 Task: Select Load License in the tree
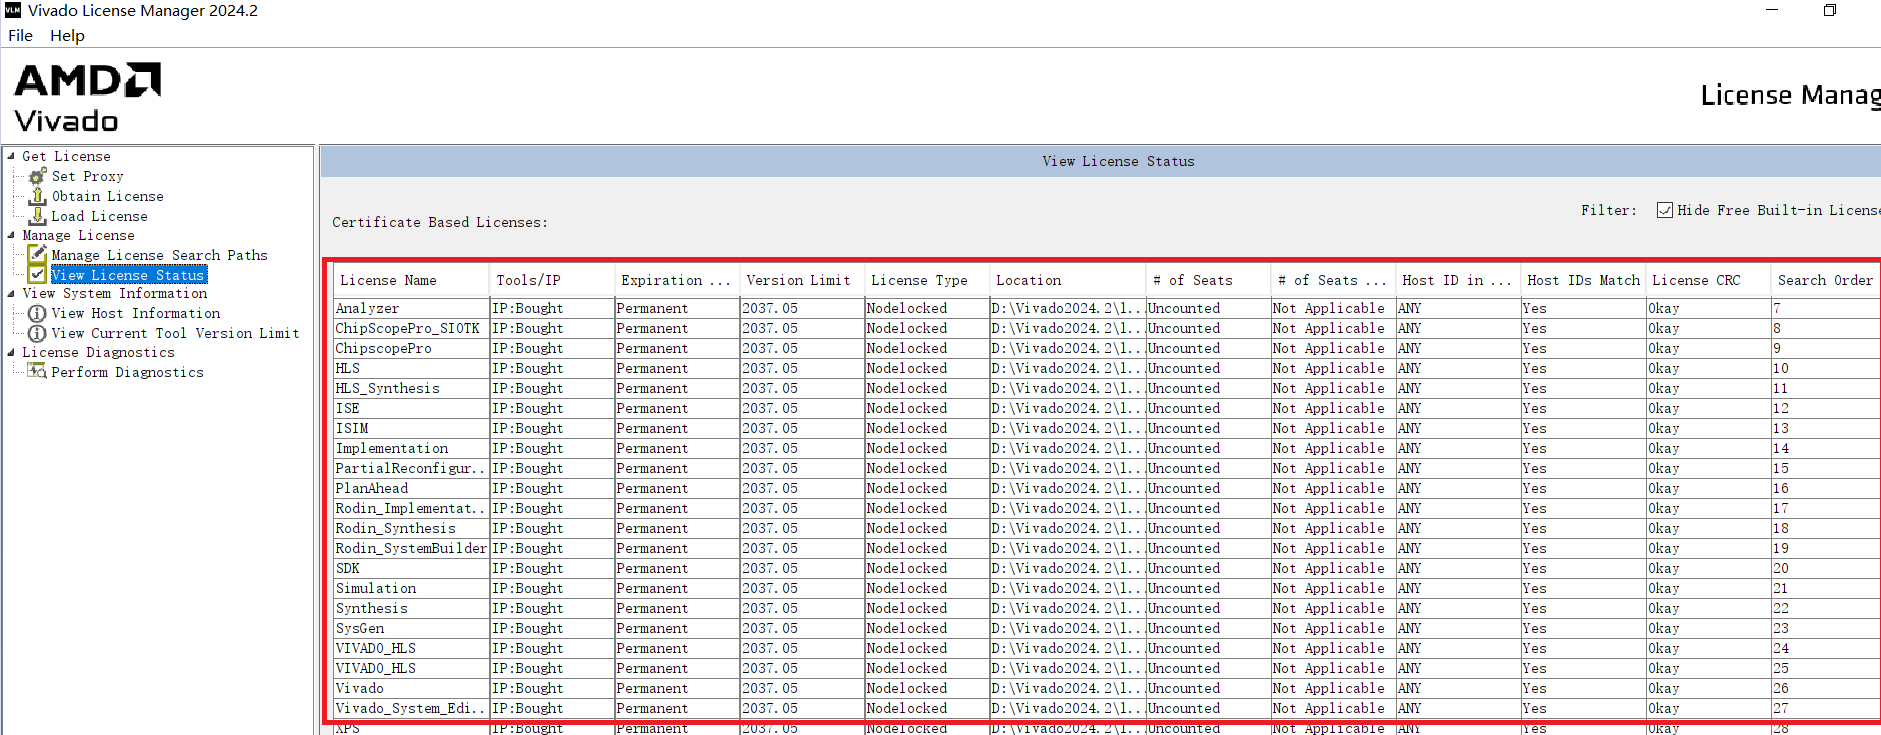click(100, 216)
